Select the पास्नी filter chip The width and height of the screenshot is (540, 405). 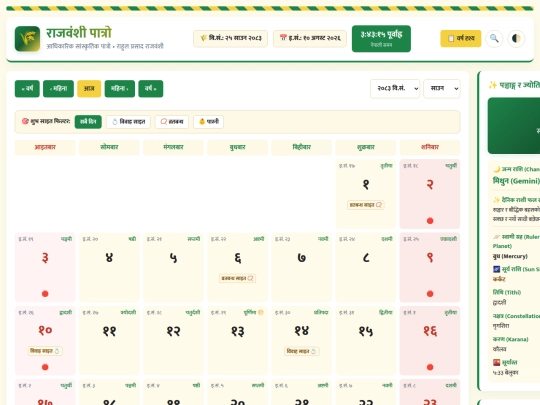[x=209, y=122]
